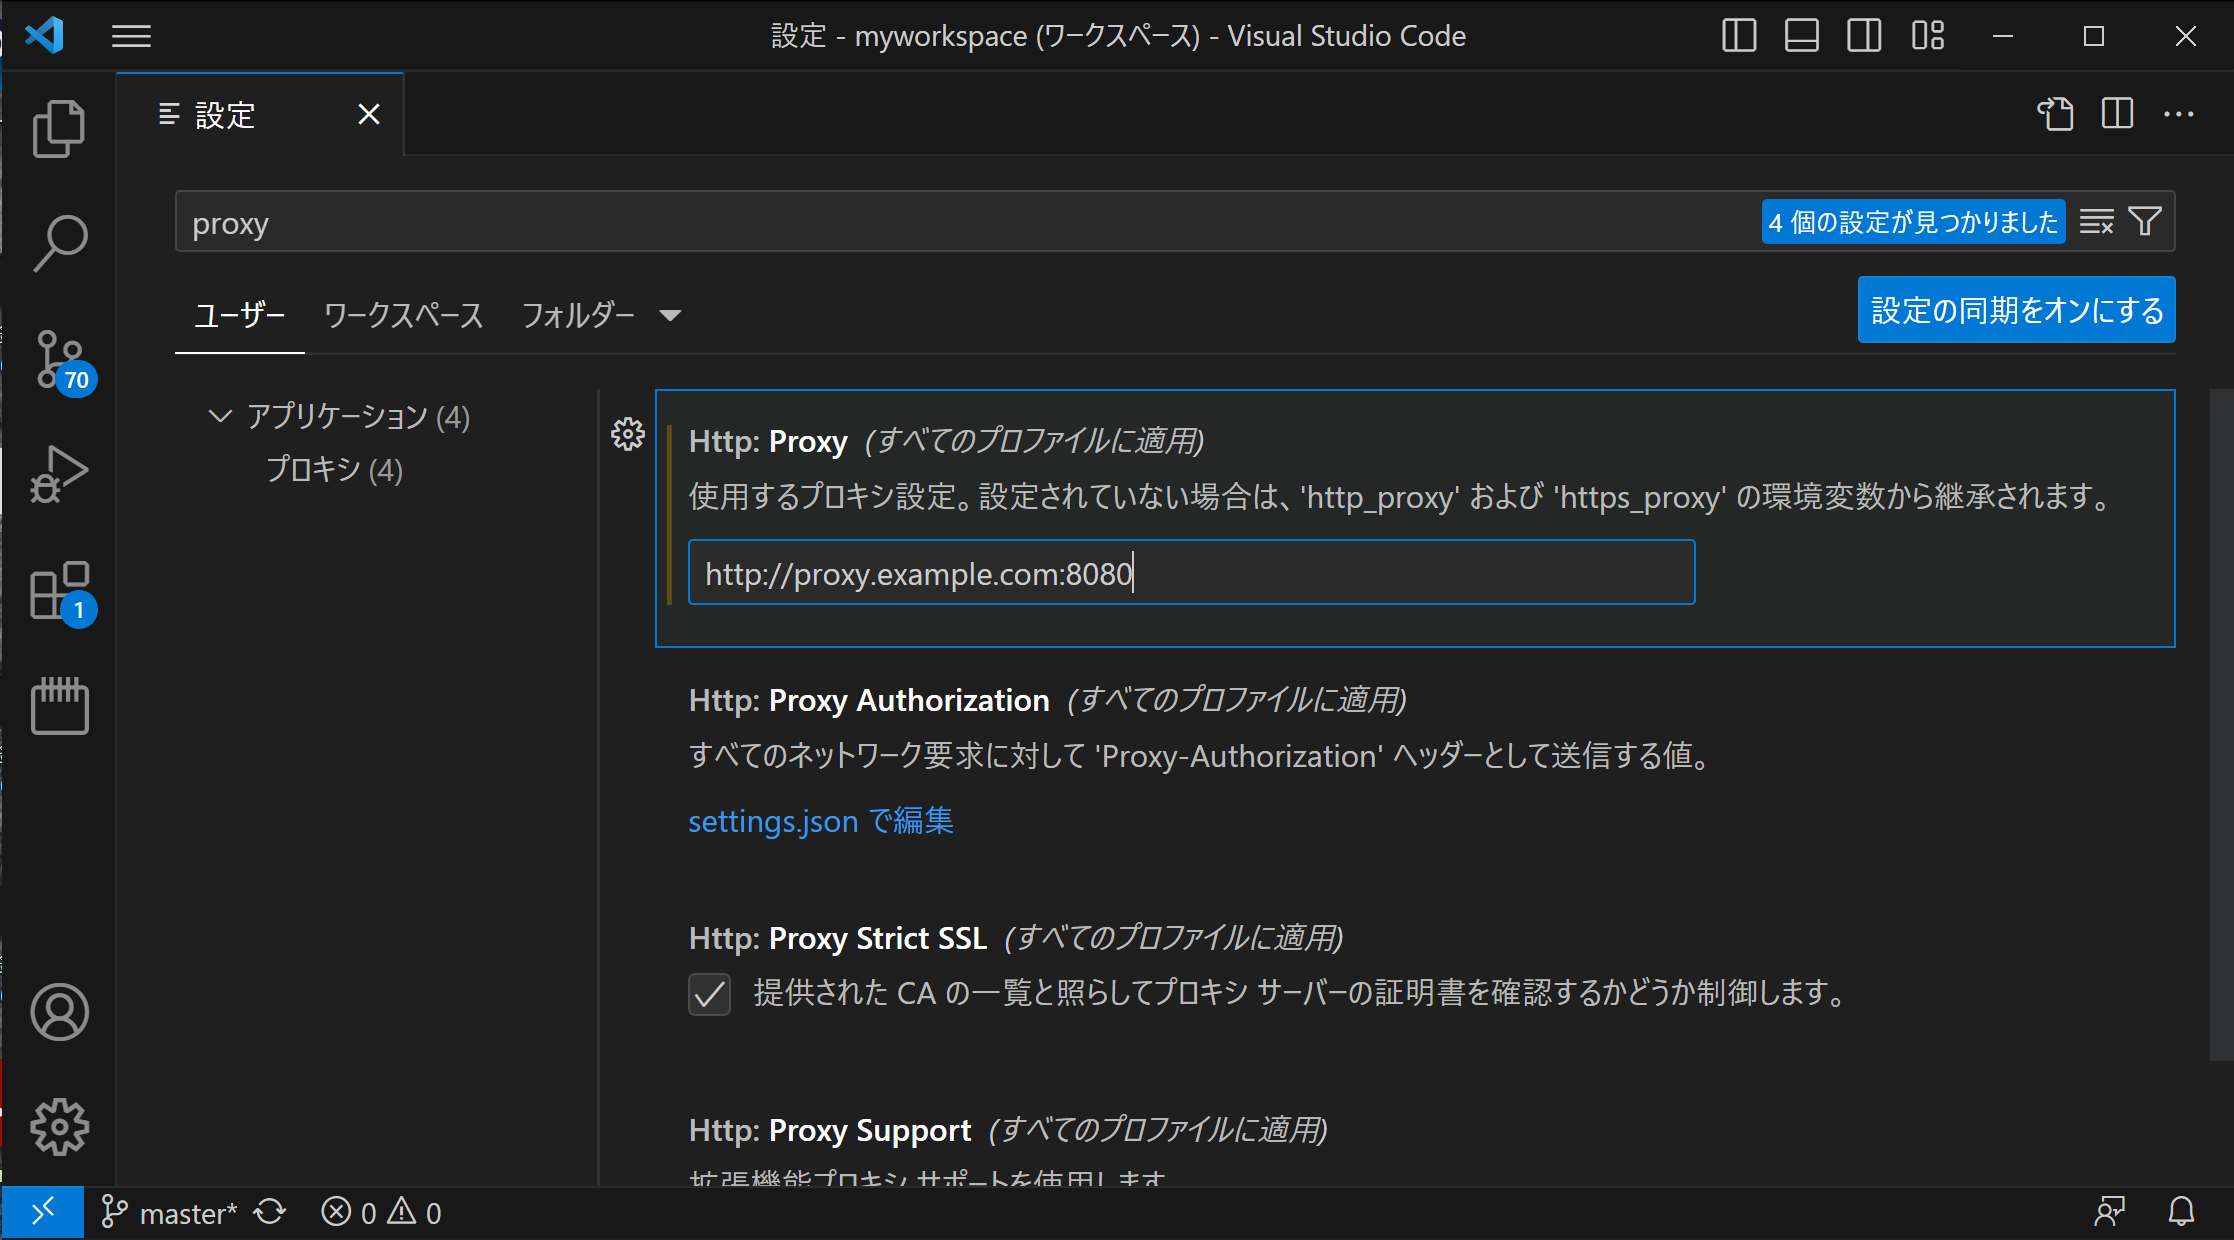Open the settings.json で編集 link
2234x1240 pixels.
(820, 821)
